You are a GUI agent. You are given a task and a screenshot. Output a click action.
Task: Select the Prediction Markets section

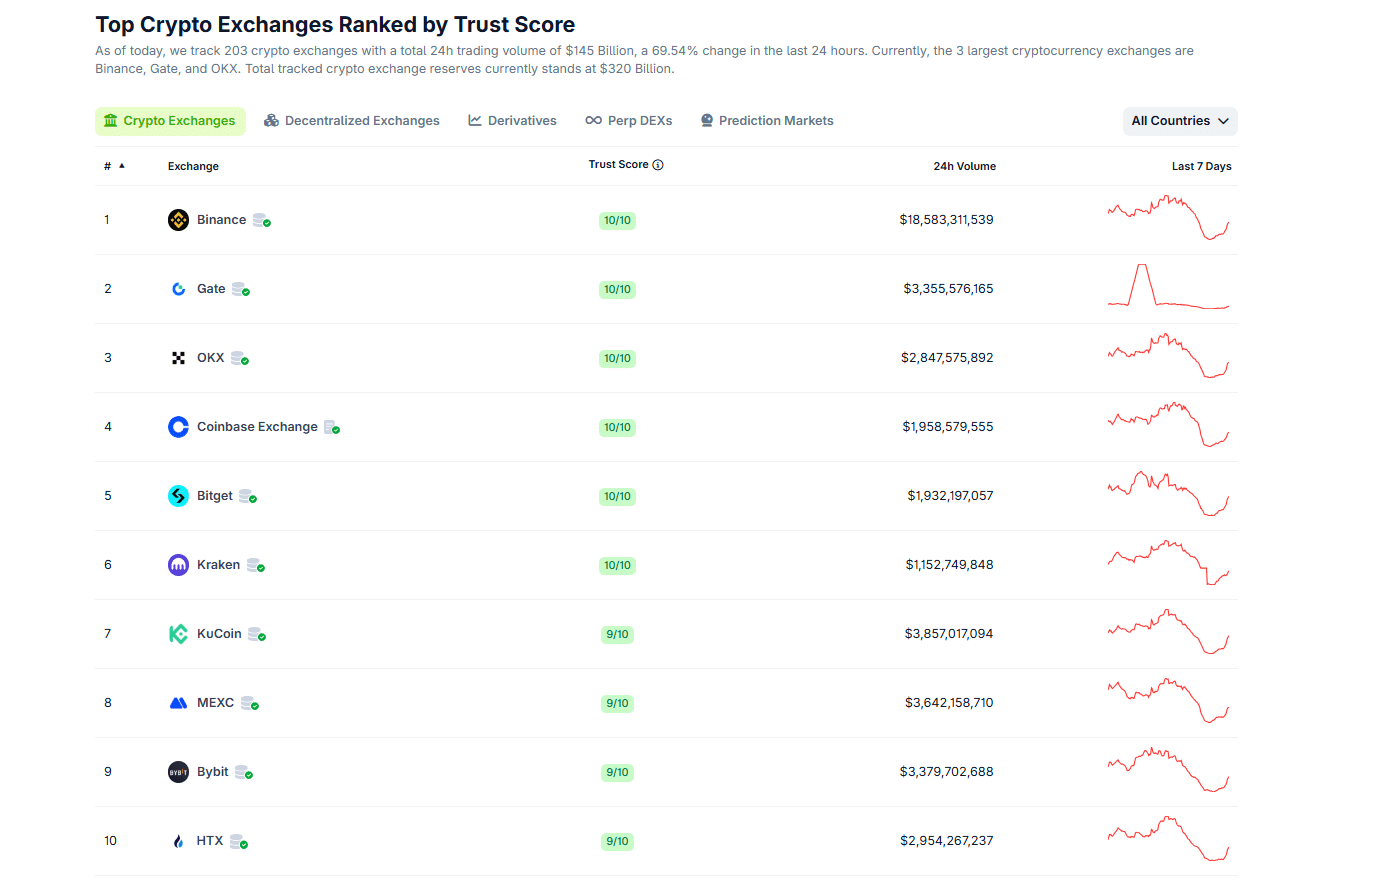coord(767,120)
